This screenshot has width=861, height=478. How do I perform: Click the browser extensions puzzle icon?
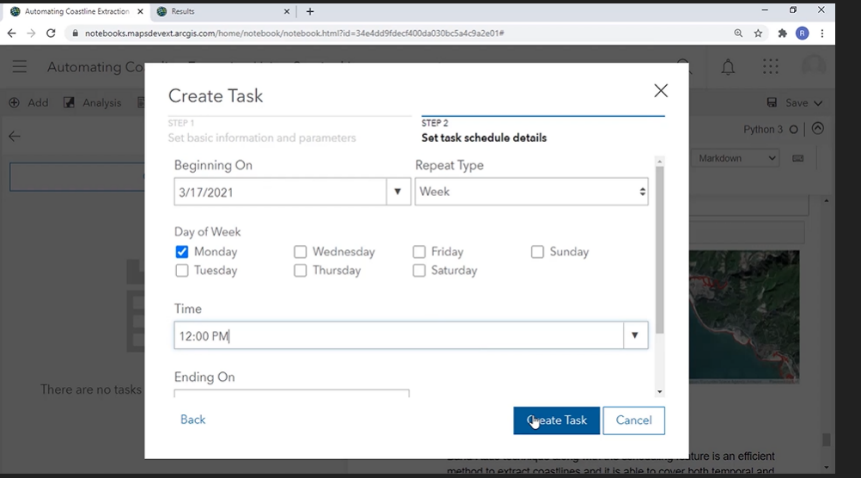(782, 33)
